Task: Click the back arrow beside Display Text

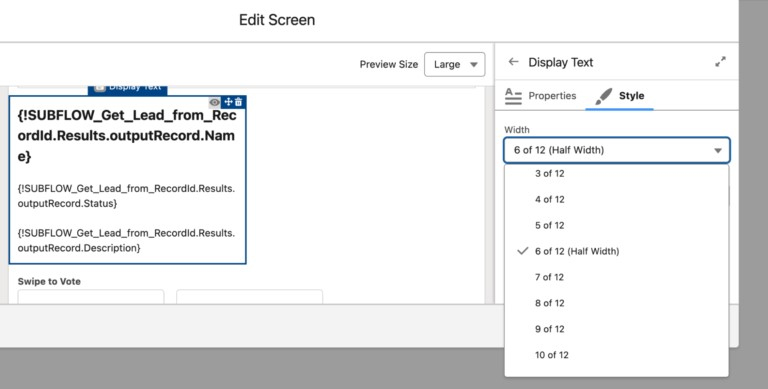Action: coord(513,62)
